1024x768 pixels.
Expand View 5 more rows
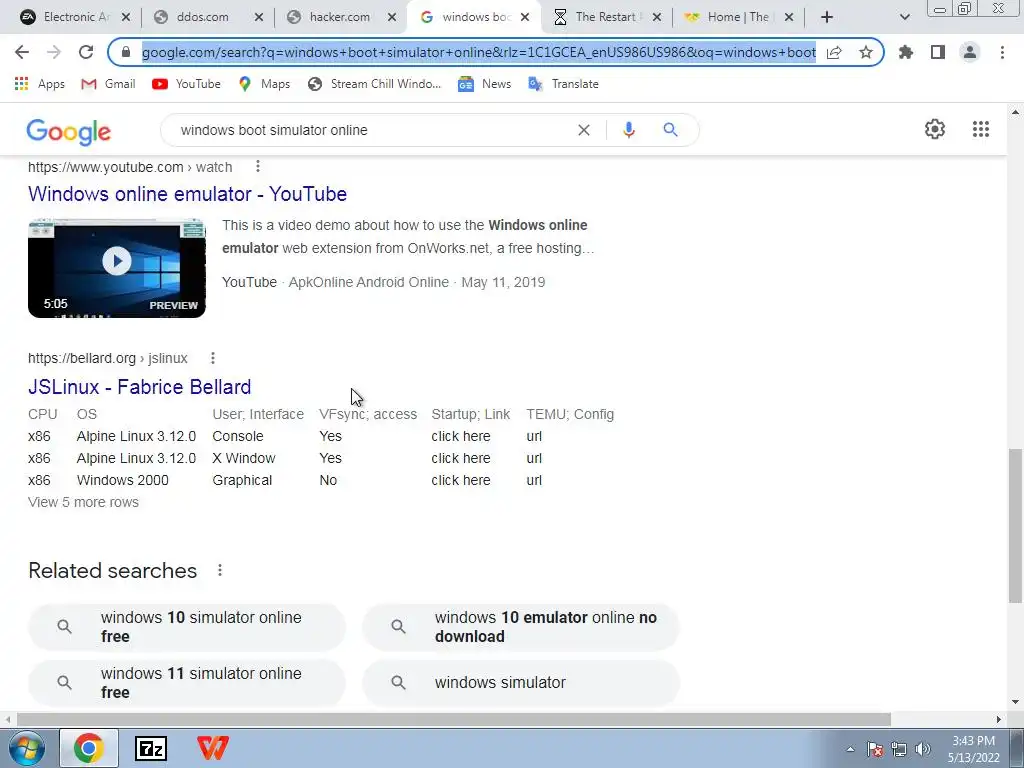click(84, 502)
